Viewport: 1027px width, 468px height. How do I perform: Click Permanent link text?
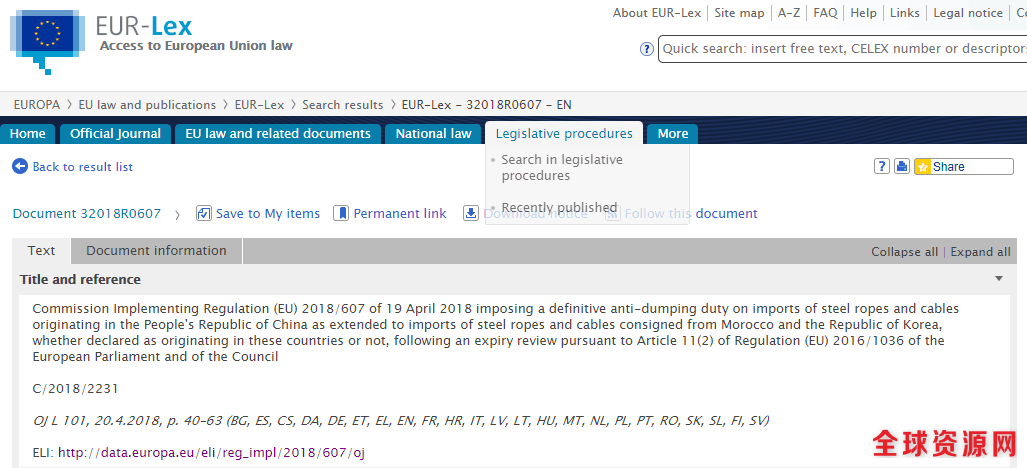click(x=400, y=213)
